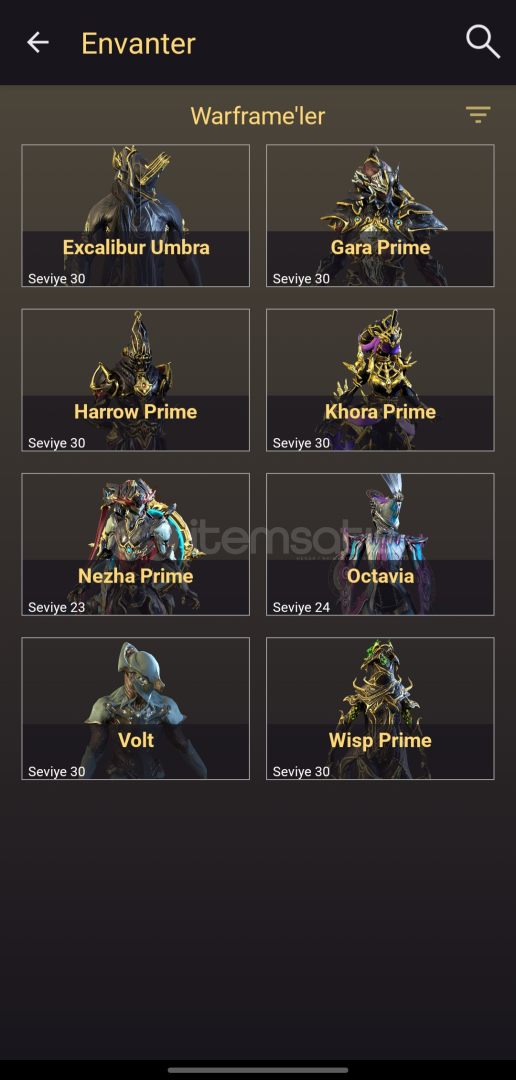516x1080 pixels.
Task: Tap the system home gesture bar
Action: click(x=258, y=1070)
